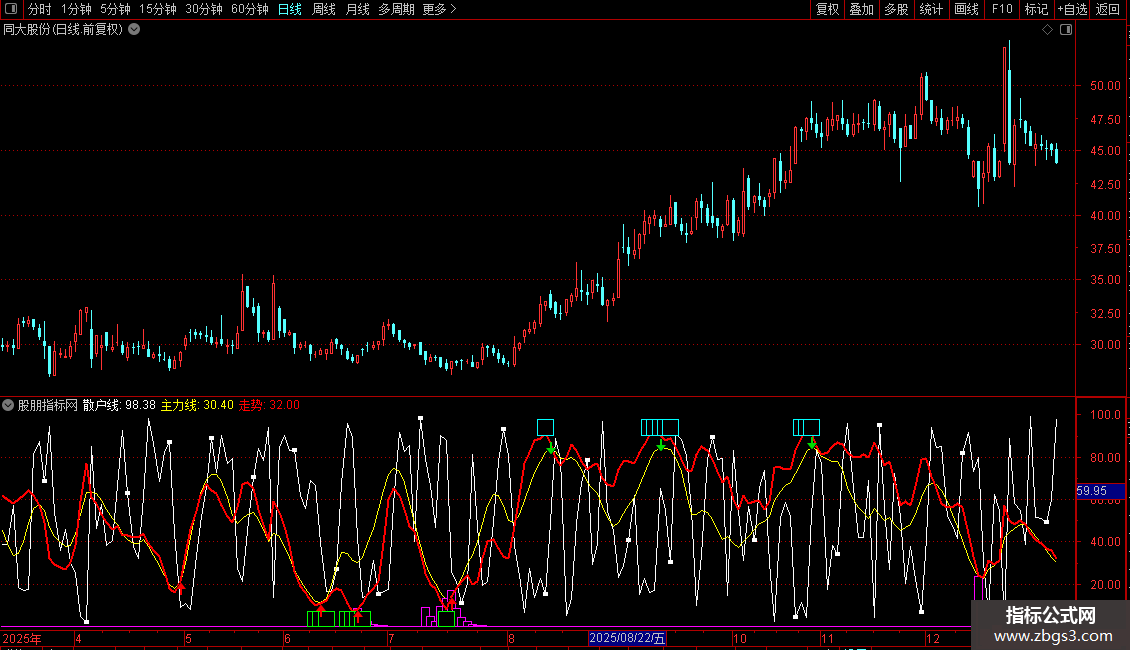
Task: Click month 7 on the time axis
Action: [391, 638]
